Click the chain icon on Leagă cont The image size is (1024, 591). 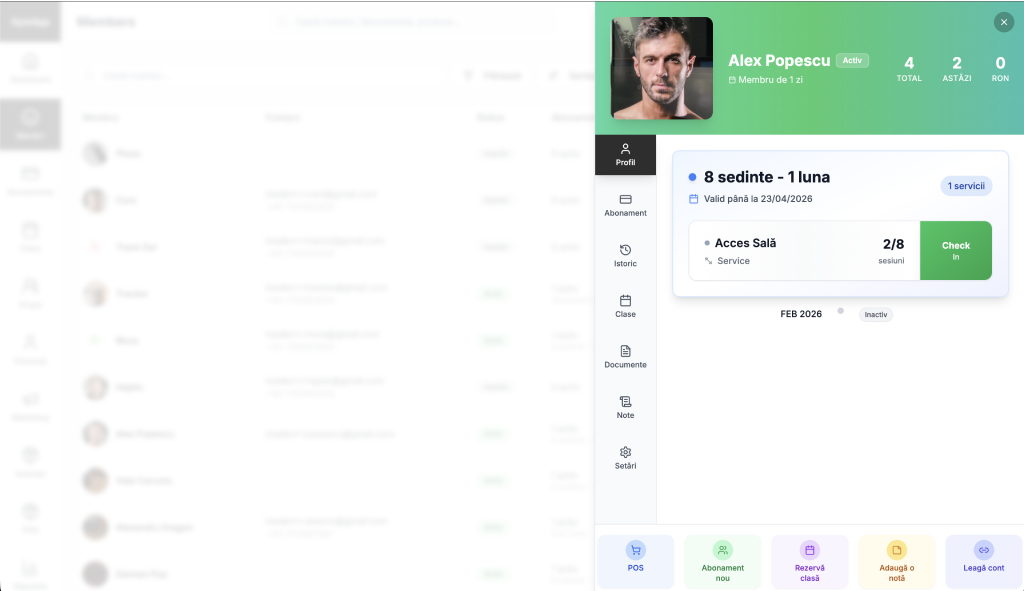pos(983,550)
